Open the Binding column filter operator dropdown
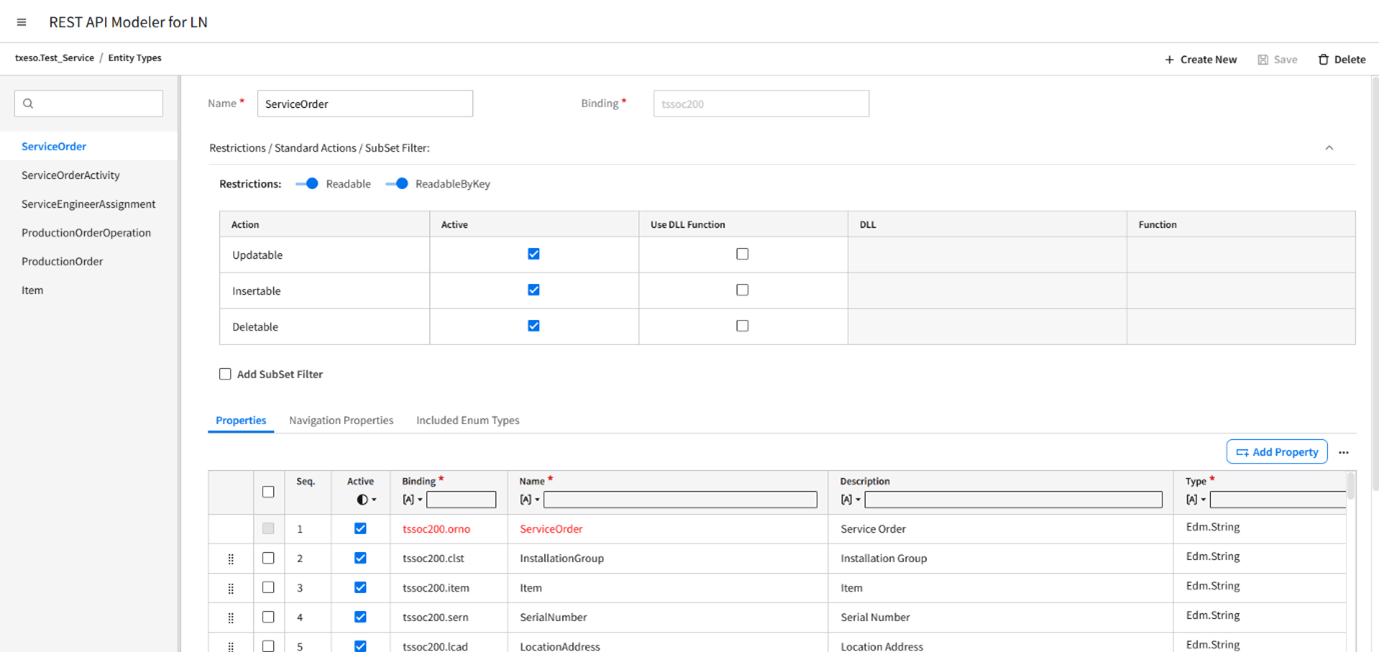This screenshot has width=1379, height=652. (x=412, y=500)
